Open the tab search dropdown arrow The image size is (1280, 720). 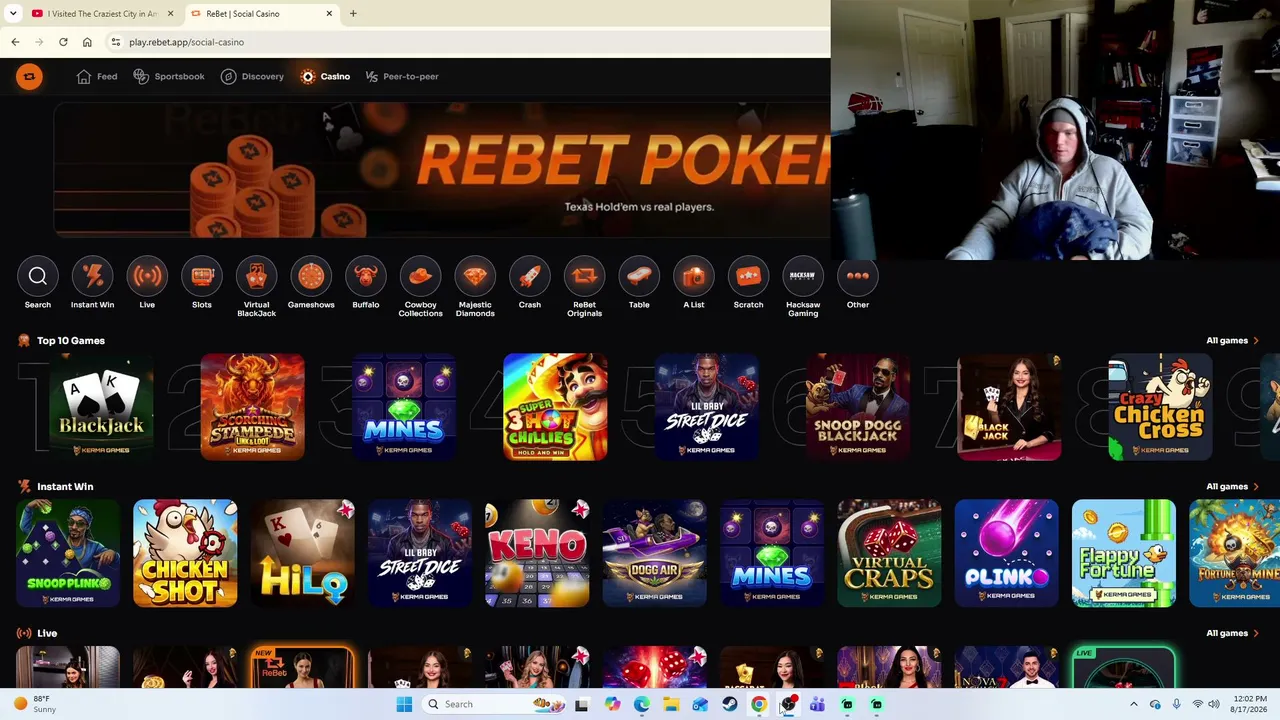pos(13,14)
